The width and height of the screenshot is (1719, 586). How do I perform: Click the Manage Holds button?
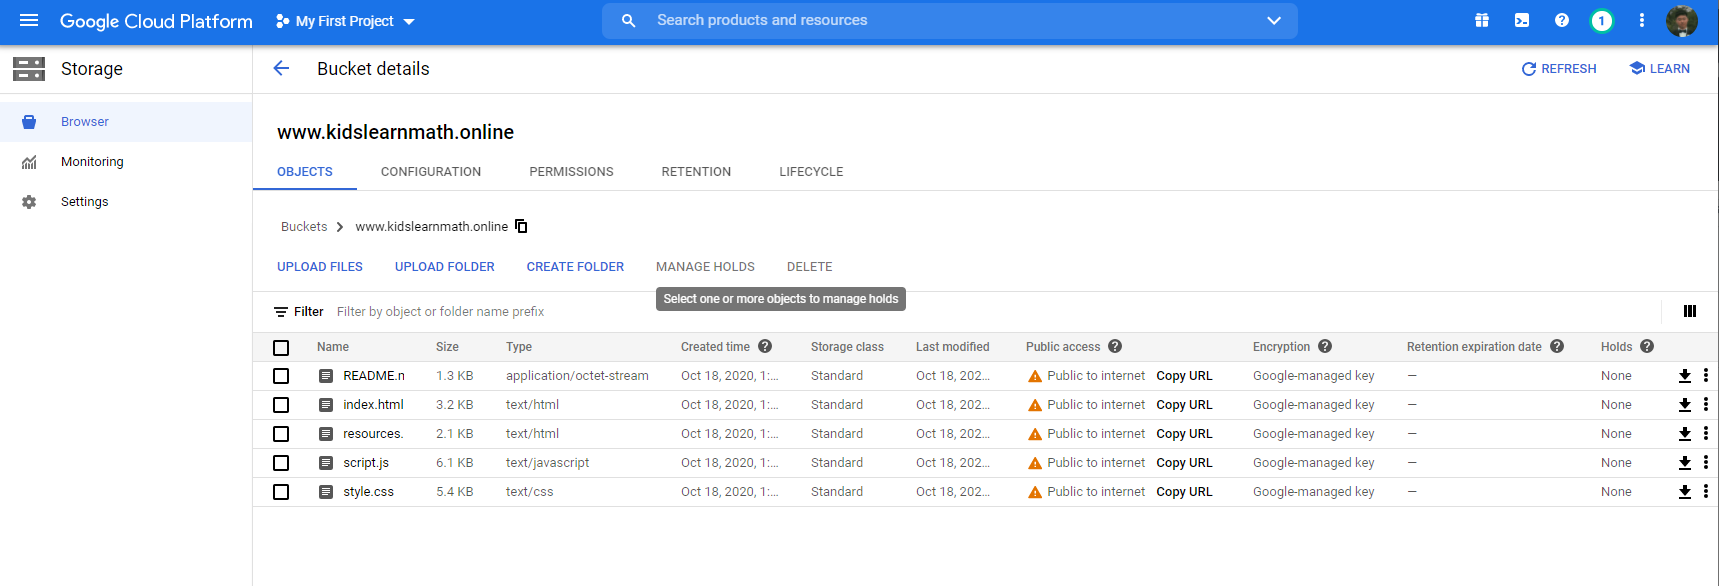[705, 267]
